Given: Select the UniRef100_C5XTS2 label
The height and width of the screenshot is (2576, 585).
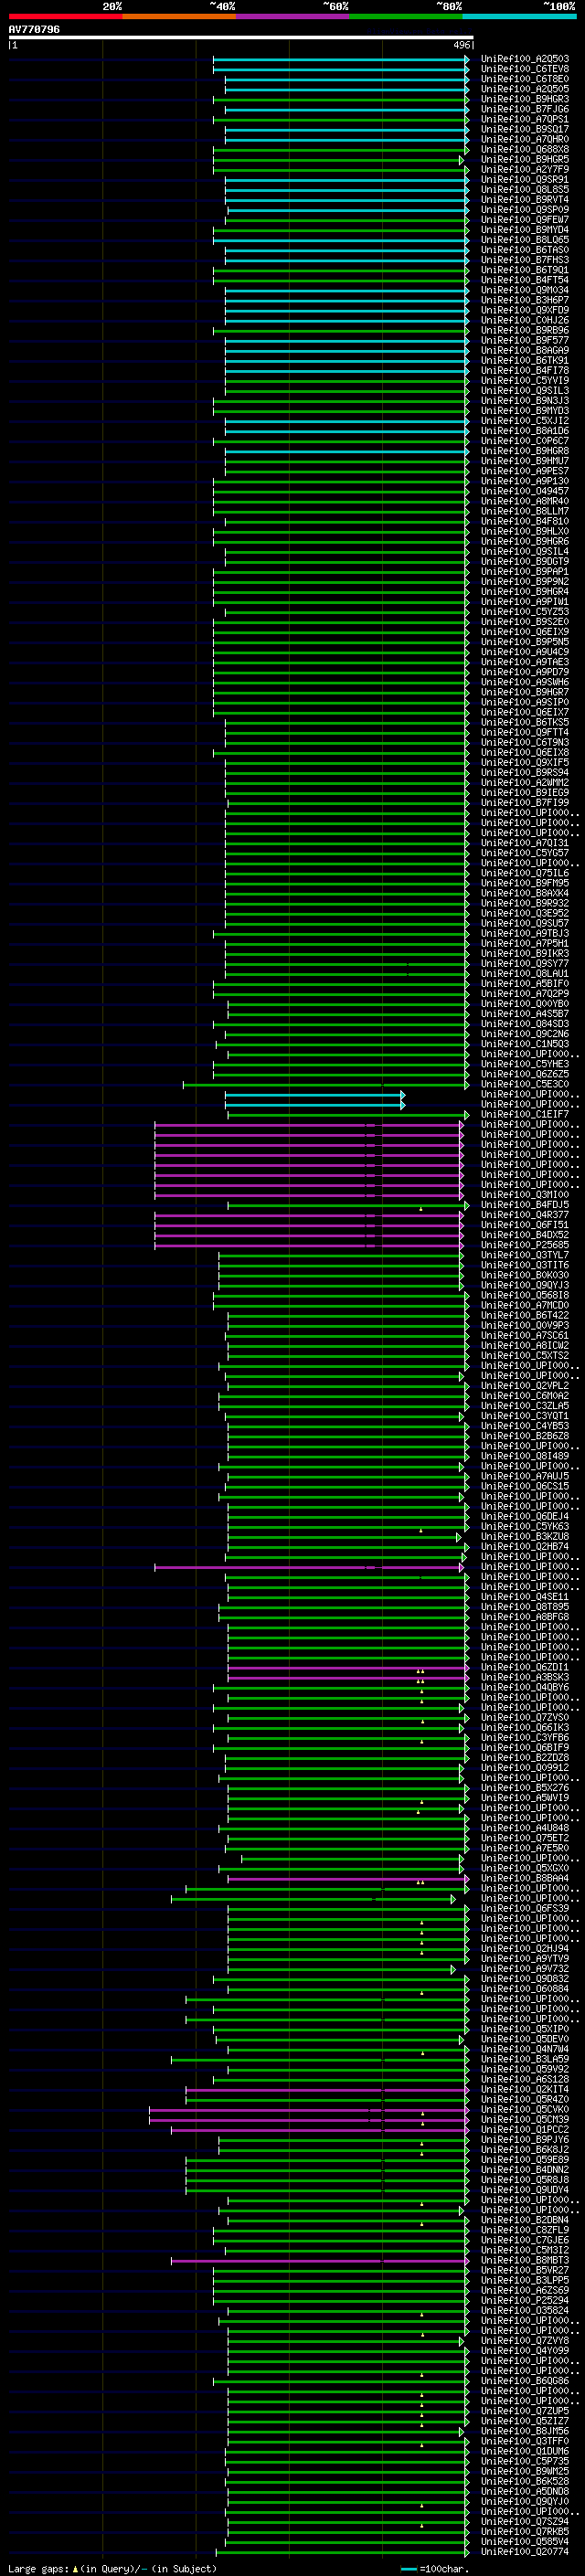Looking at the screenshot, I should [x=525, y=1355].
